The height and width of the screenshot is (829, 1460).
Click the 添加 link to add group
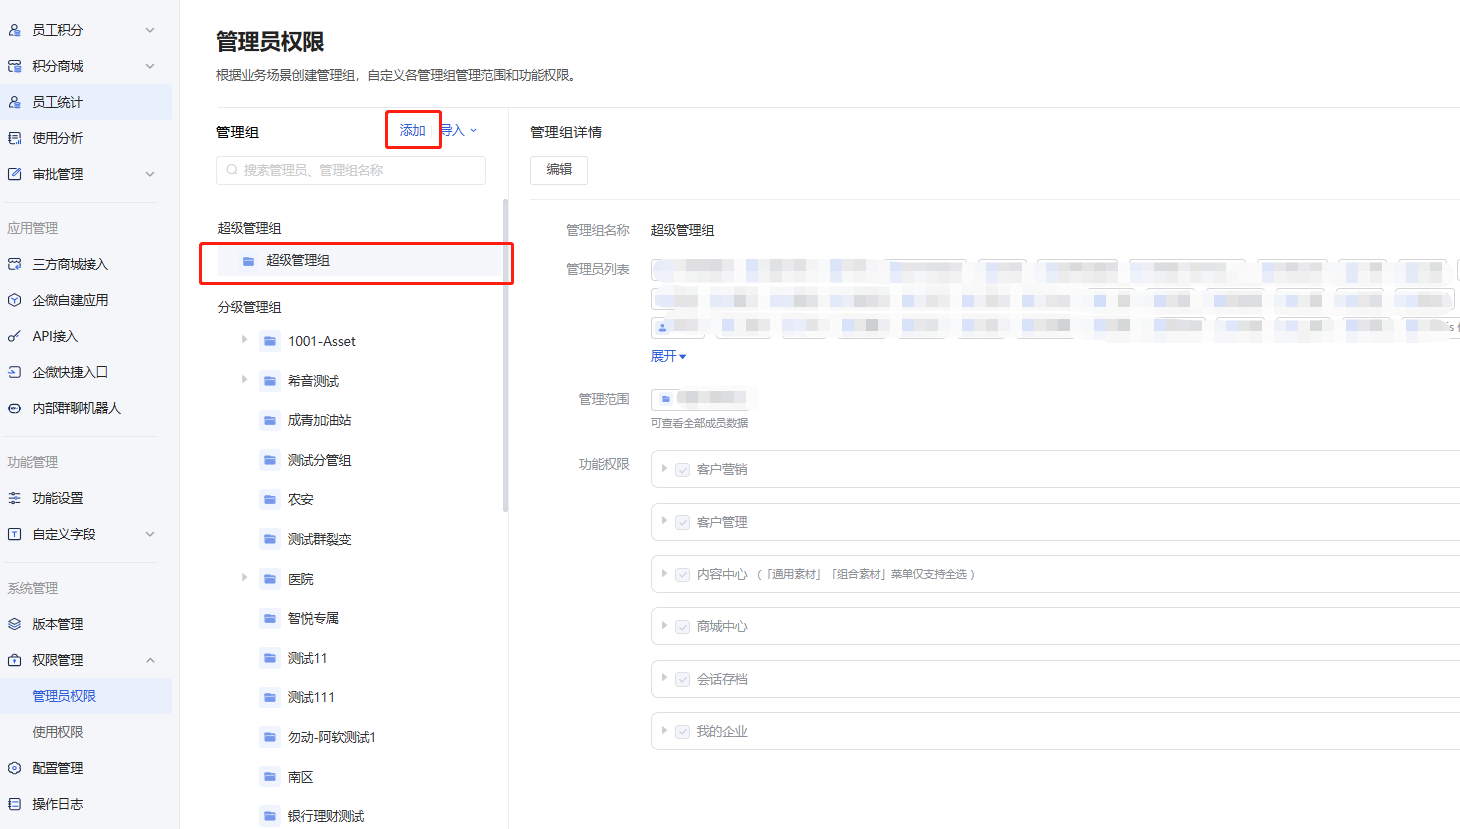pyautogui.click(x=413, y=130)
